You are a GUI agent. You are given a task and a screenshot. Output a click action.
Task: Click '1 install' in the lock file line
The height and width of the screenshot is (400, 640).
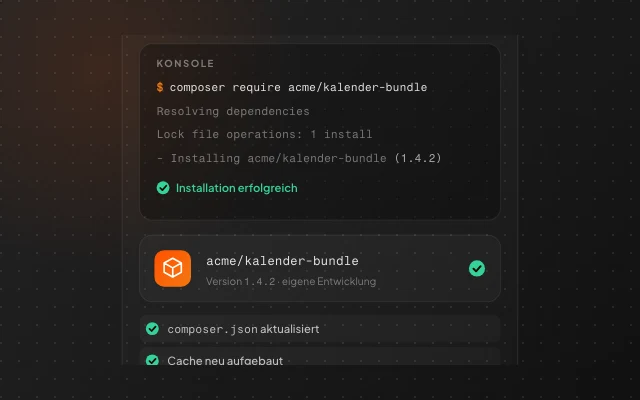(341, 134)
